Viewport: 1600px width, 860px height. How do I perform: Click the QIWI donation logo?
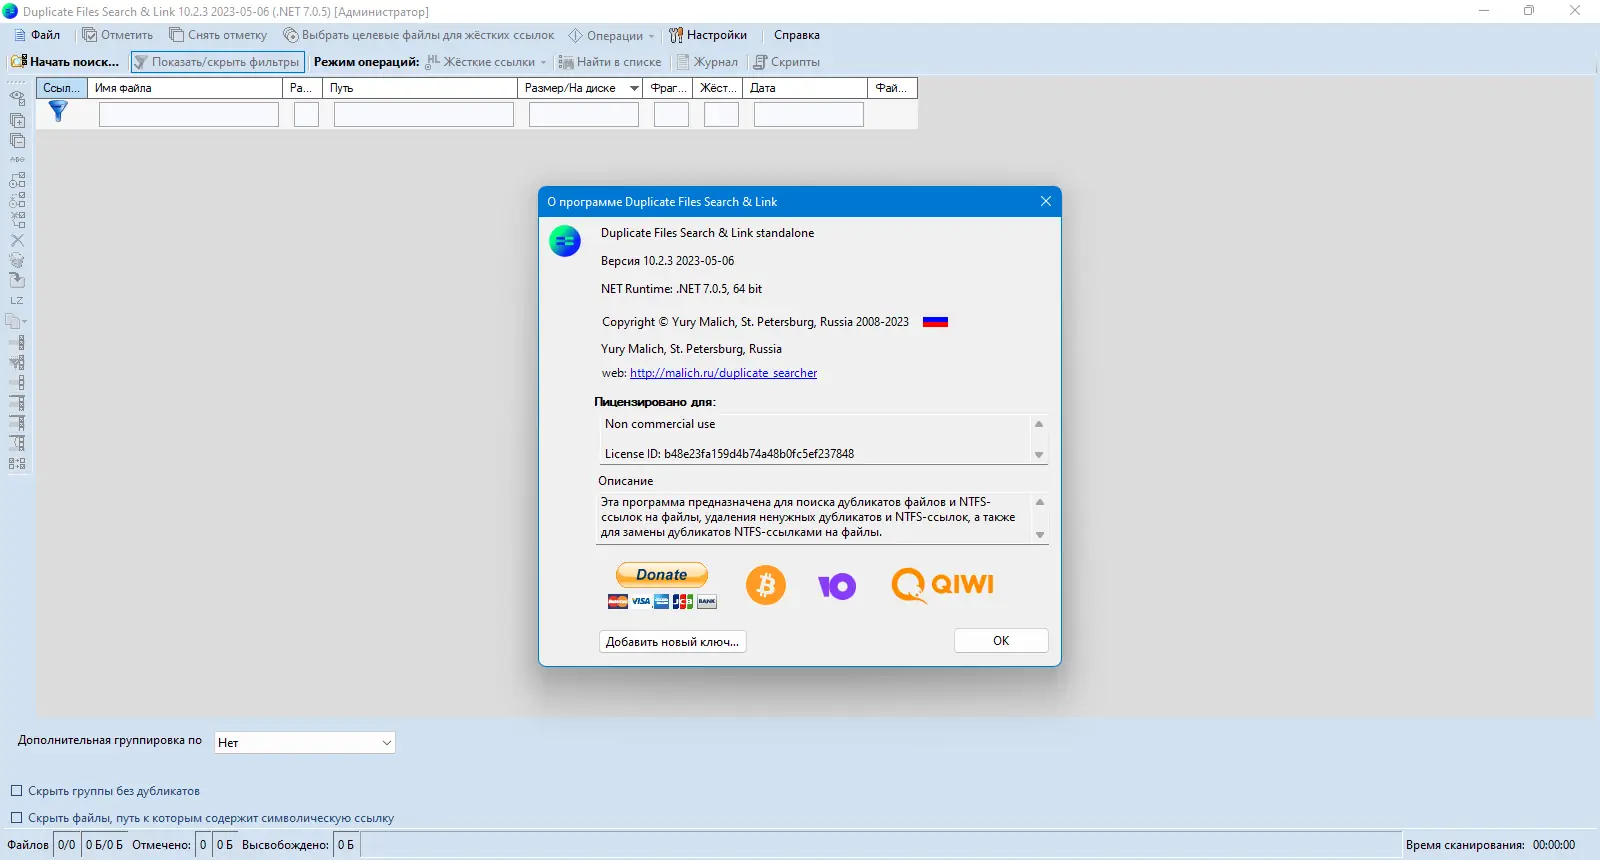tap(943, 585)
